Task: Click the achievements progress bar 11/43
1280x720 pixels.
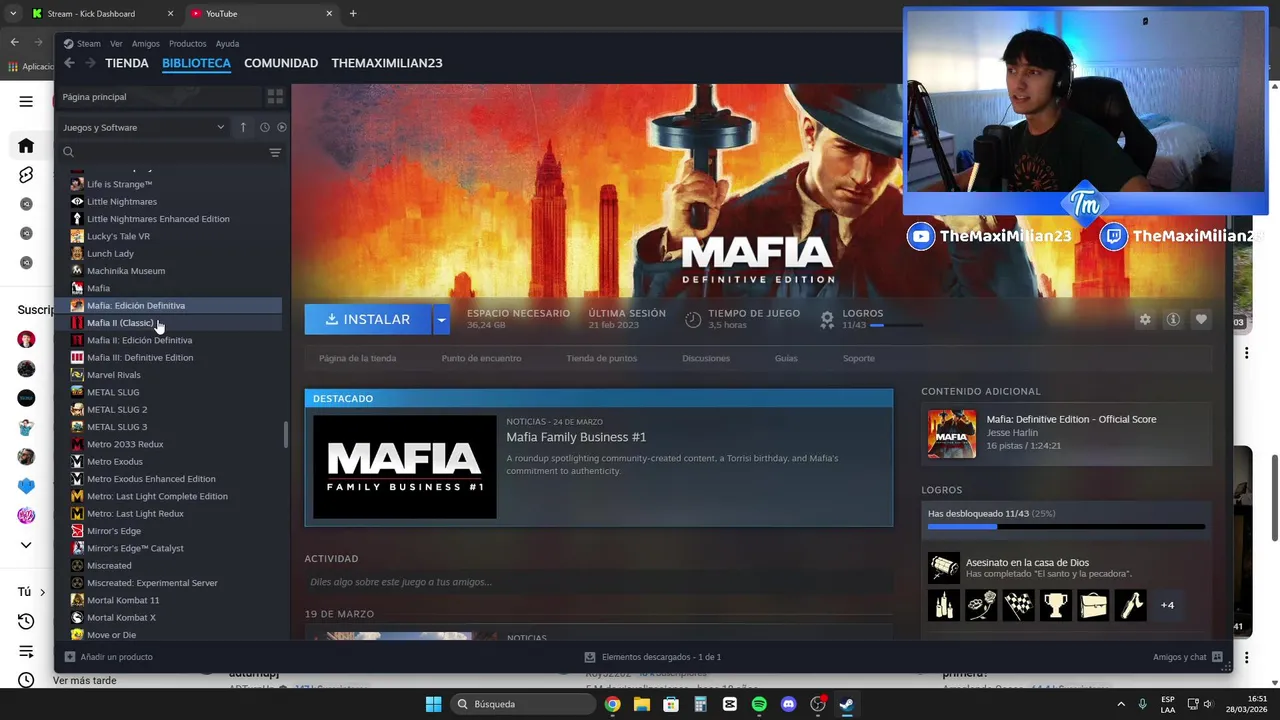Action: 1066,526
